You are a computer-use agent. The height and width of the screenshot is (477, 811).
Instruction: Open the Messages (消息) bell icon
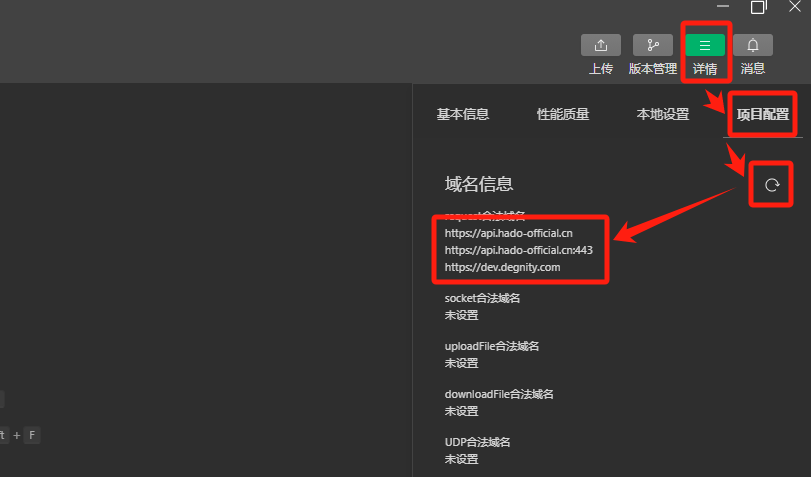tap(753, 46)
